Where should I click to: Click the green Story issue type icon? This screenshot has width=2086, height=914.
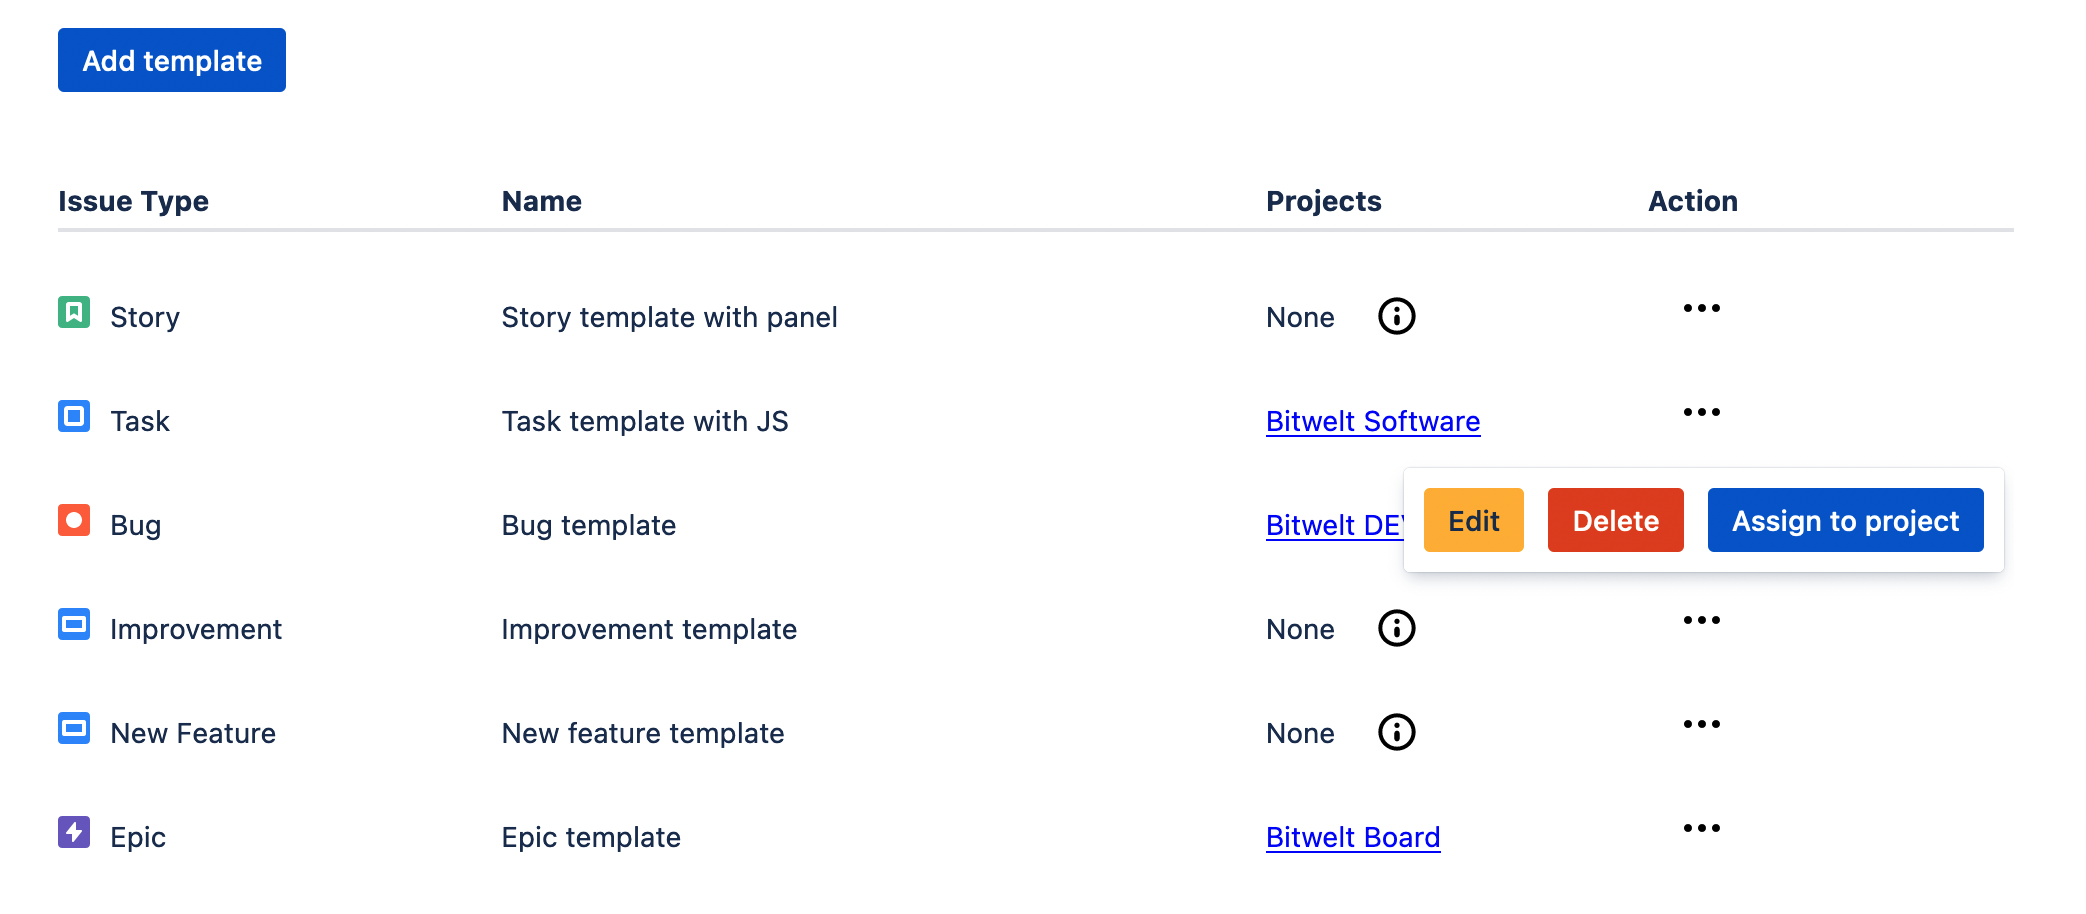(74, 313)
